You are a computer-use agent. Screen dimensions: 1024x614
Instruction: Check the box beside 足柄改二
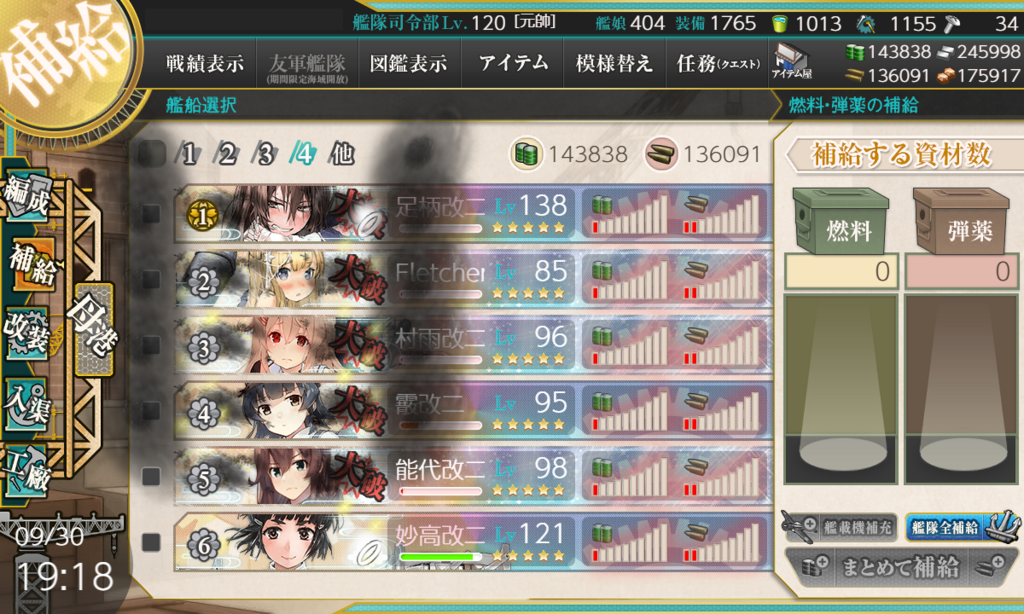tap(151, 214)
